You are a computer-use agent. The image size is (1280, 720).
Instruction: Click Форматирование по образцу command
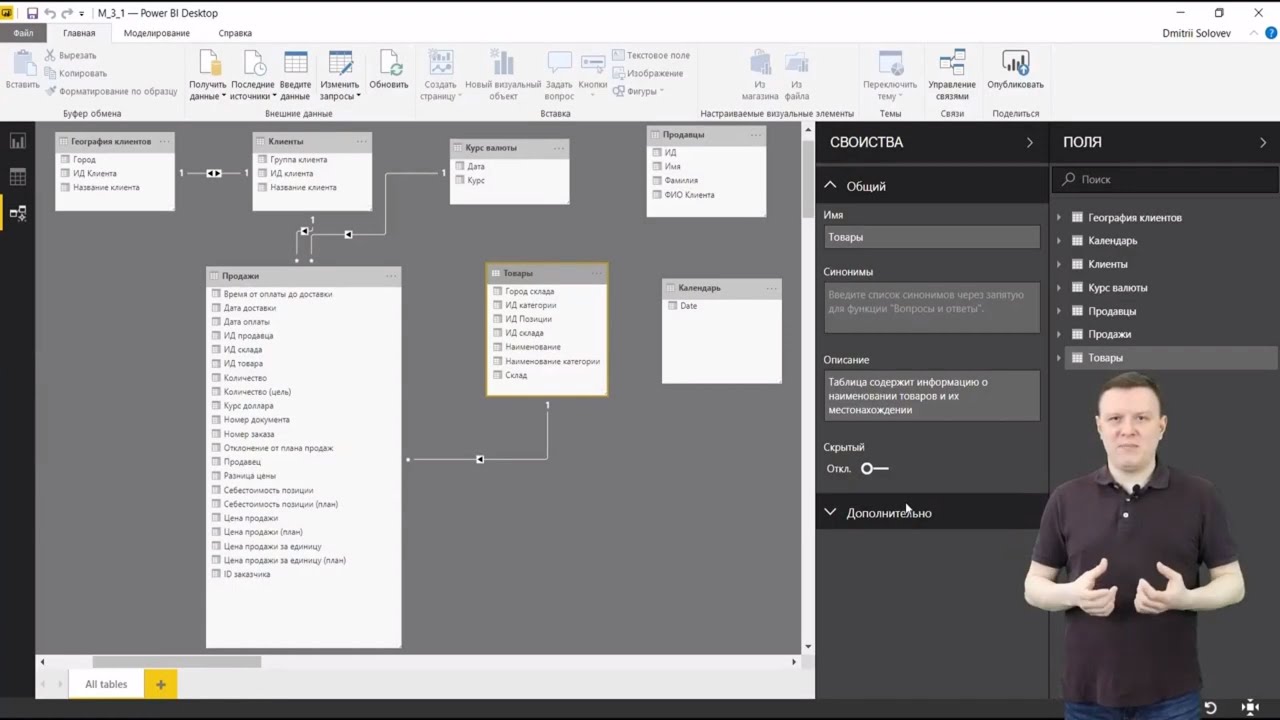(110, 91)
